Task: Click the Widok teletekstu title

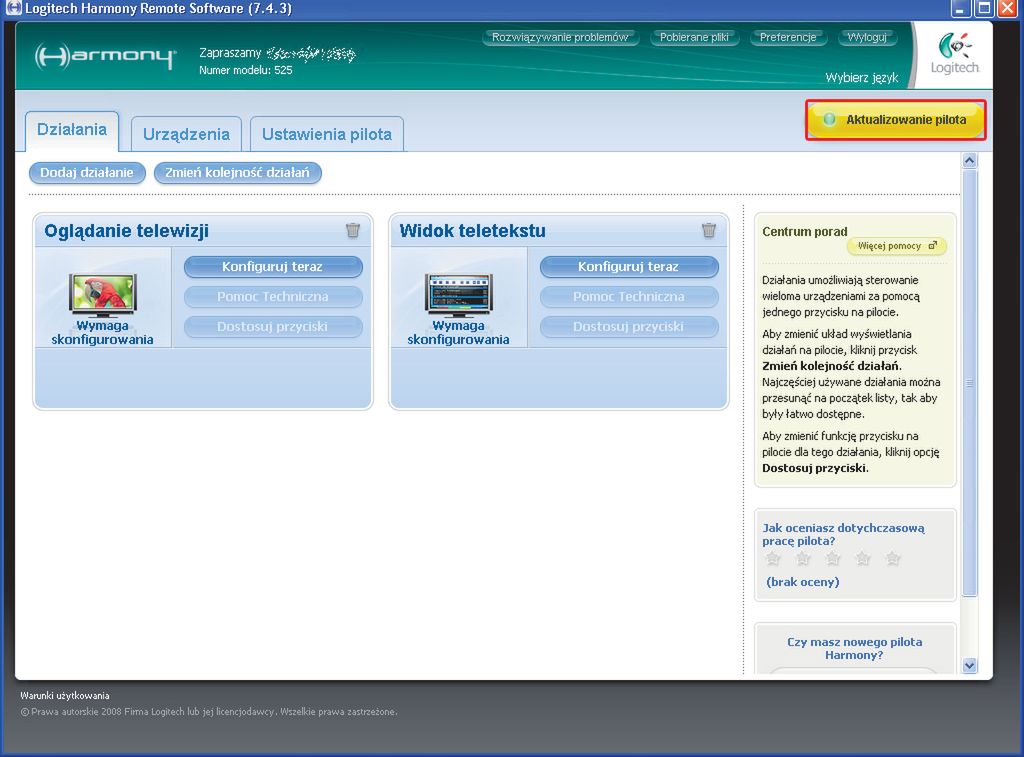Action: 472,231
